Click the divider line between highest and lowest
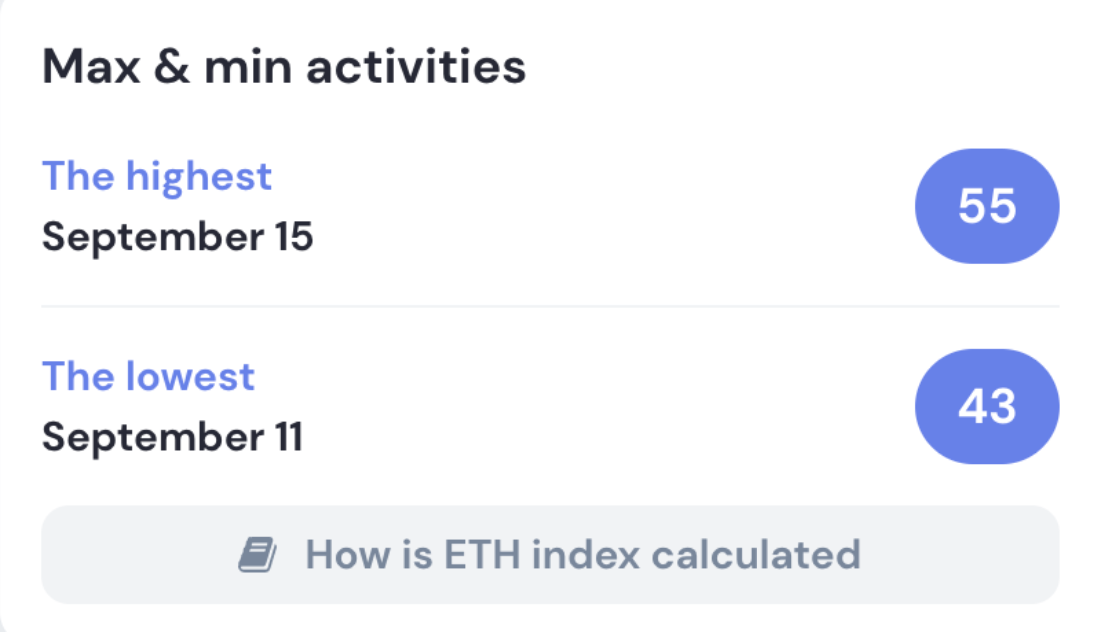The image size is (1094, 632). [550, 306]
